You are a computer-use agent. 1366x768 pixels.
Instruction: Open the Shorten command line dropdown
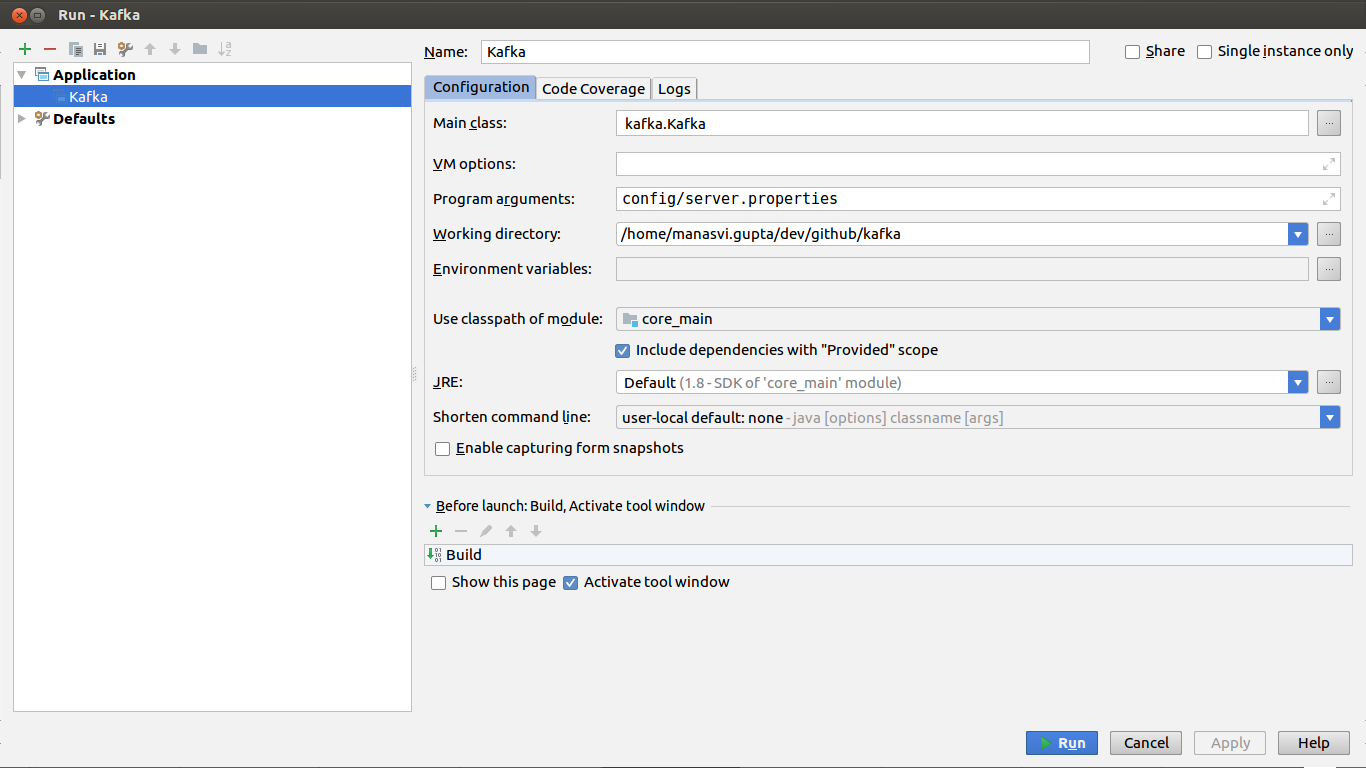tap(1330, 417)
